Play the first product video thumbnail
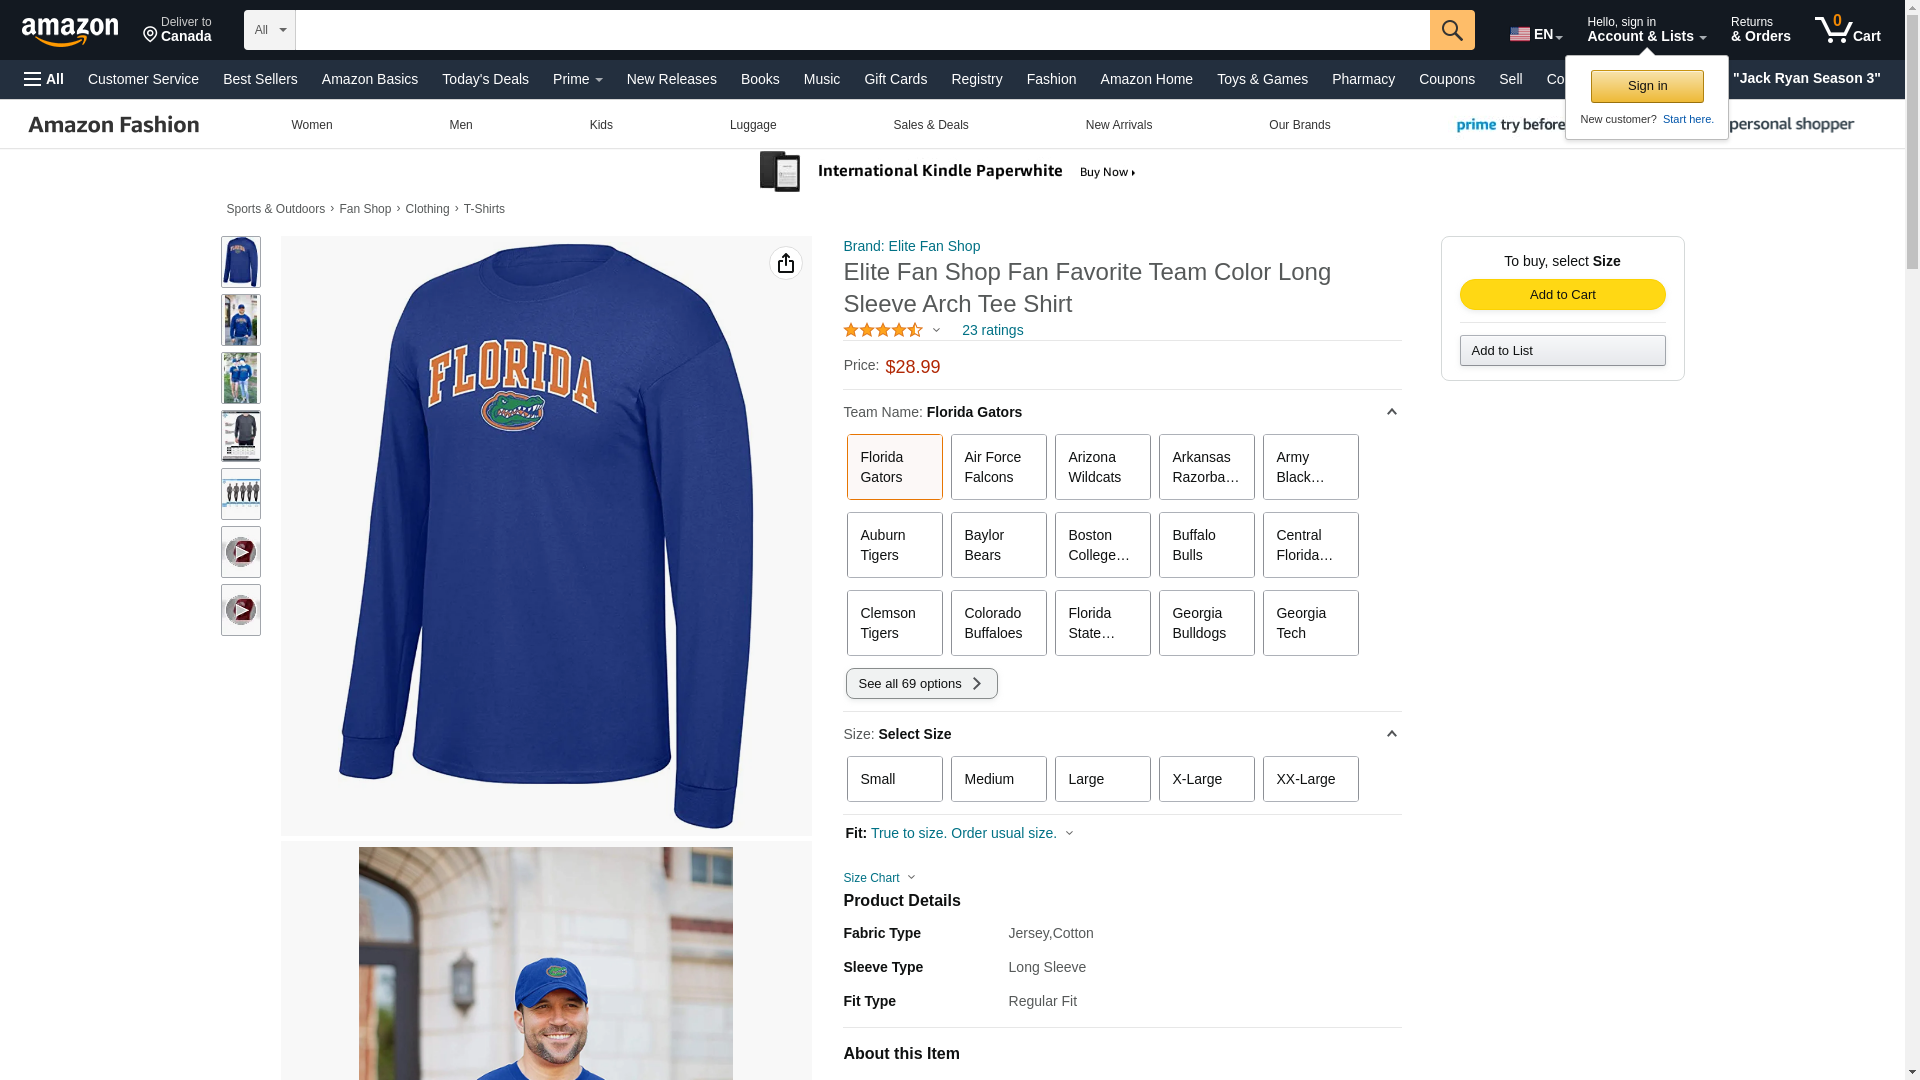This screenshot has height=1080, width=1920. (241, 552)
